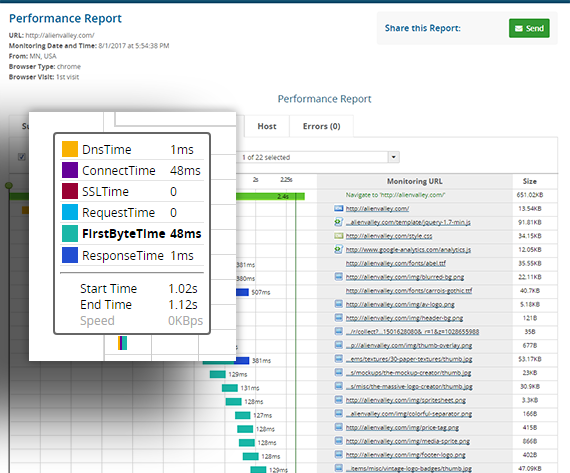Click the teal FirstByteTime color swatch

pyautogui.click(x=70, y=233)
